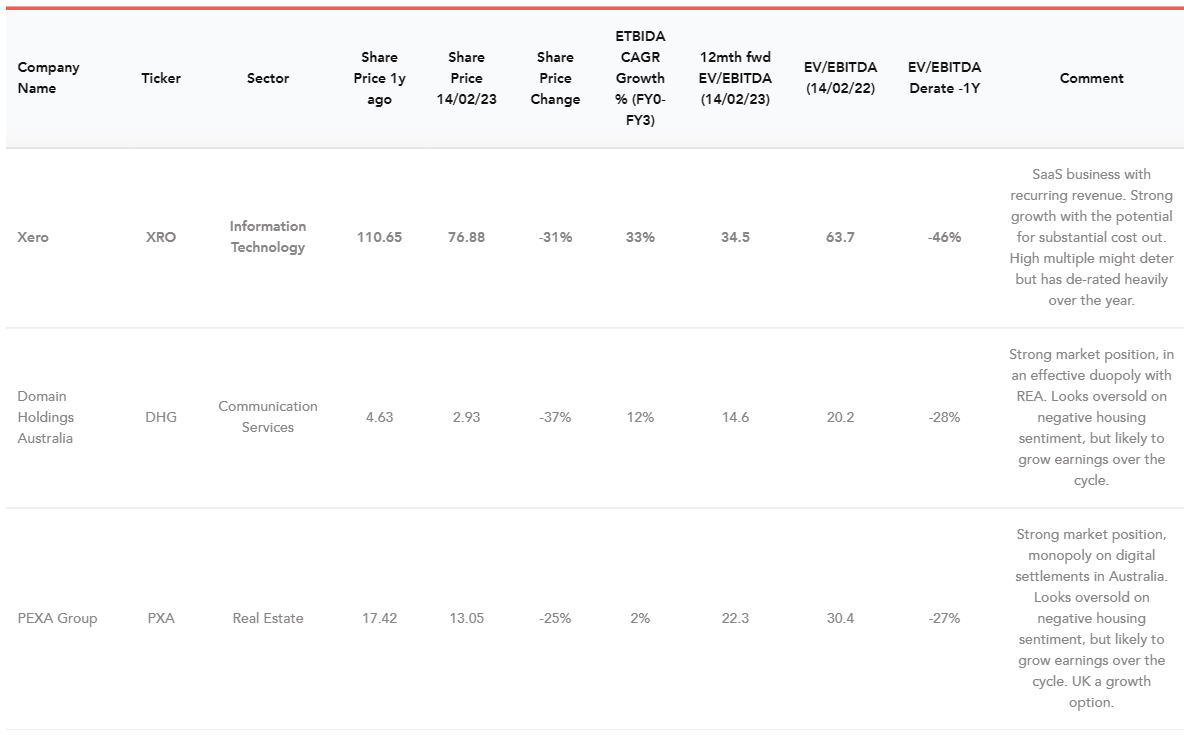Viewport: 1184px width, 735px height.
Task: Select the ETBIDA CAGR Growth % header
Action: point(640,78)
